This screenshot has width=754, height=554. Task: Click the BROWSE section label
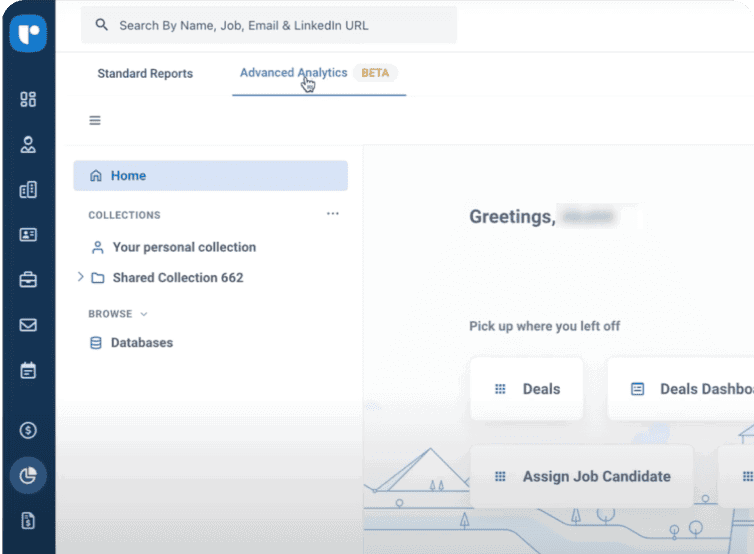coord(110,314)
